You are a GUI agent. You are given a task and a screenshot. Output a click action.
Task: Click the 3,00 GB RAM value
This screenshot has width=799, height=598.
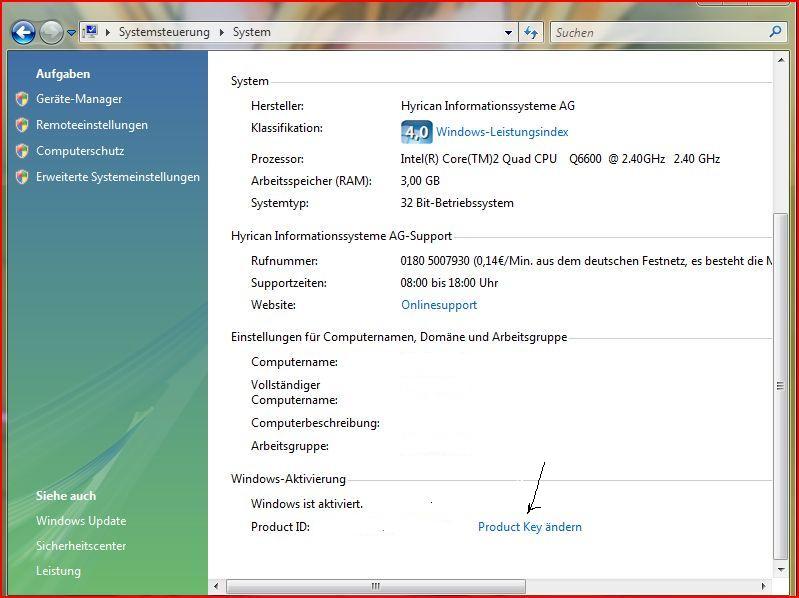420,181
